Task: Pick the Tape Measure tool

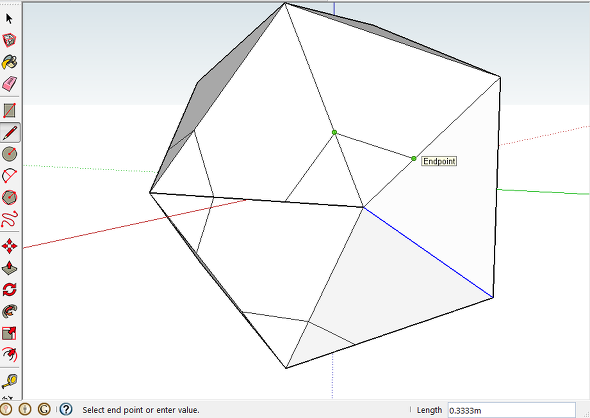Action: 9,381
